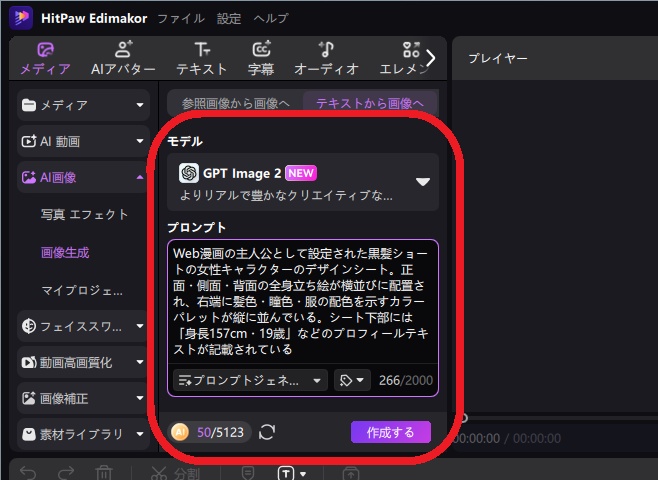Viewport: 658px width, 480px height.
Task: Click the メディア folder icon in sidebar
Action: [29, 105]
